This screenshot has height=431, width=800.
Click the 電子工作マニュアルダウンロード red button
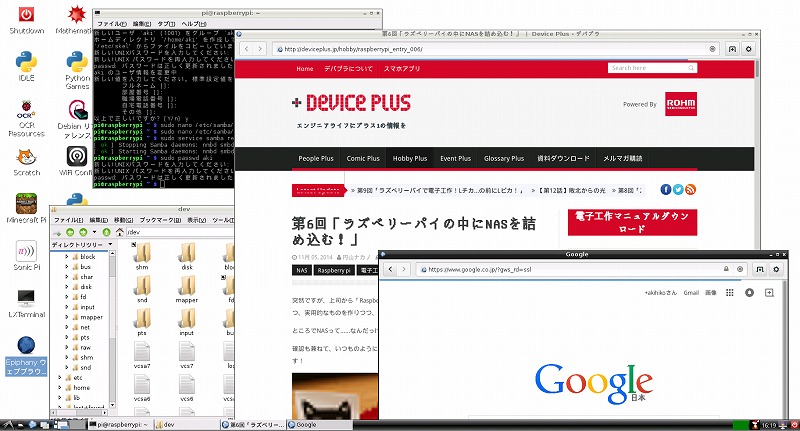pos(632,222)
